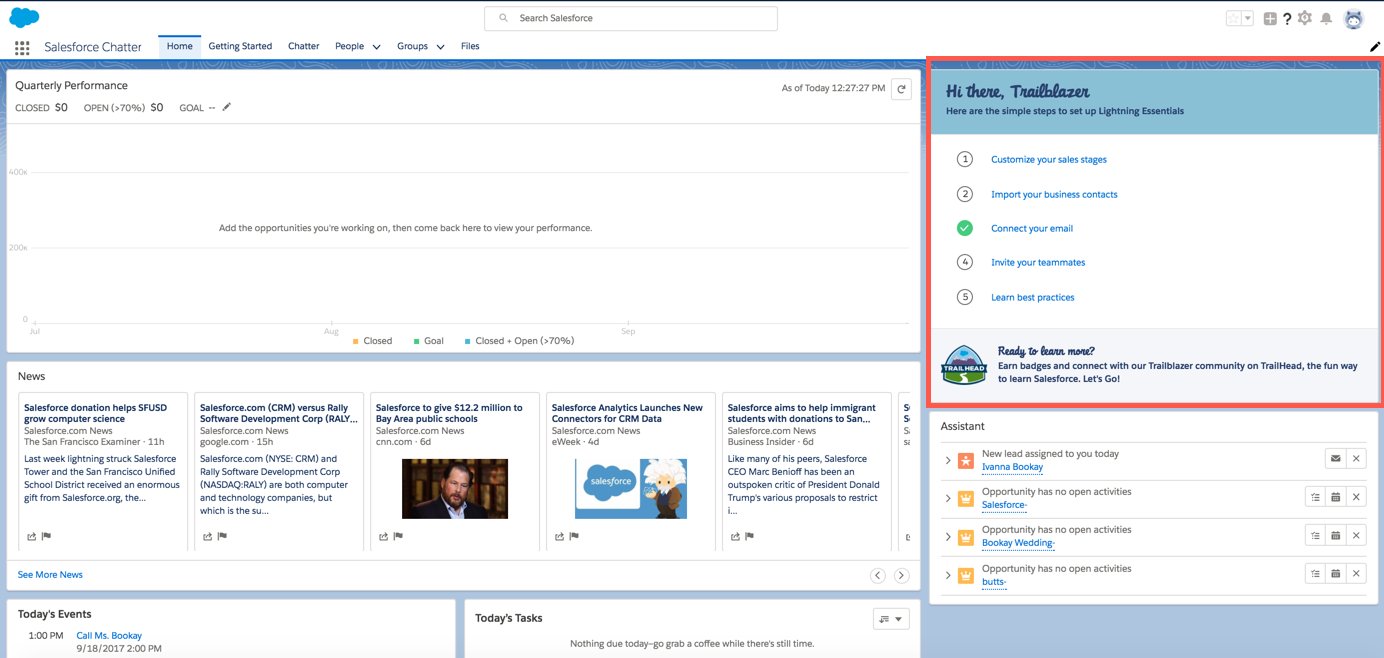The image size is (1384, 658).
Task: Flag the Salesforce Analytics news article
Action: tap(574, 537)
